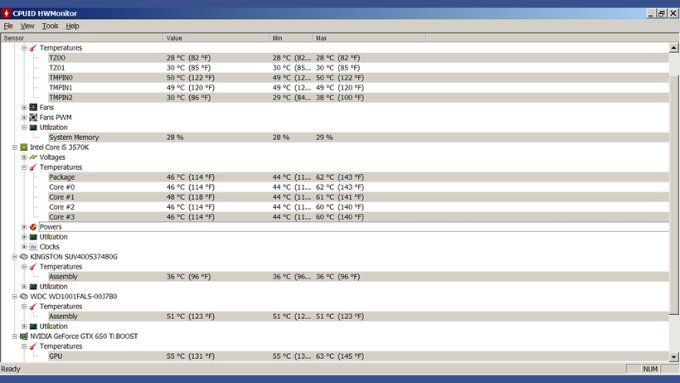Click thermometer icon of WDC Temperatures

point(33,306)
